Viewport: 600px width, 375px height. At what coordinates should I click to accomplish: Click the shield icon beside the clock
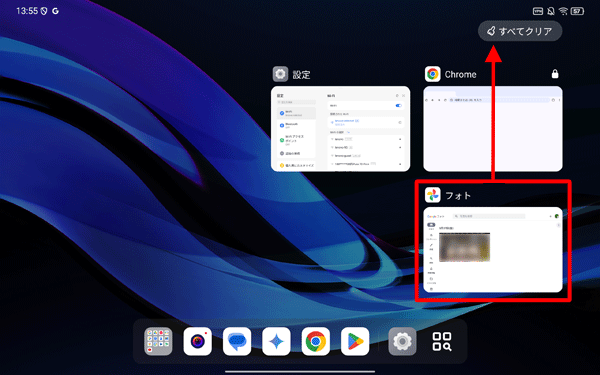click(44, 11)
